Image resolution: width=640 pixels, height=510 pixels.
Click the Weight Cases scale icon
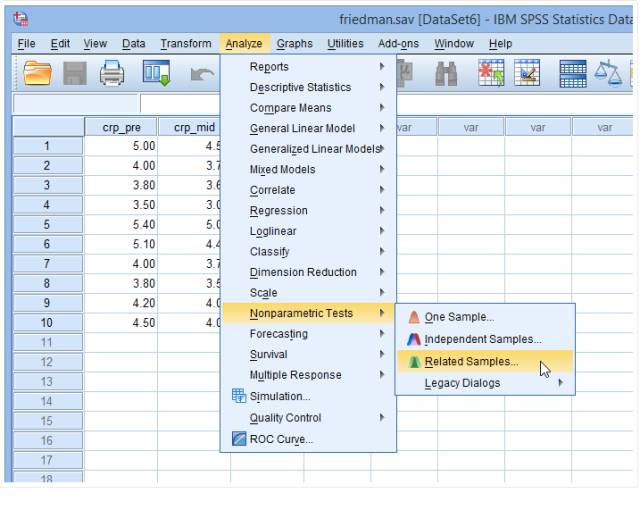pos(608,73)
